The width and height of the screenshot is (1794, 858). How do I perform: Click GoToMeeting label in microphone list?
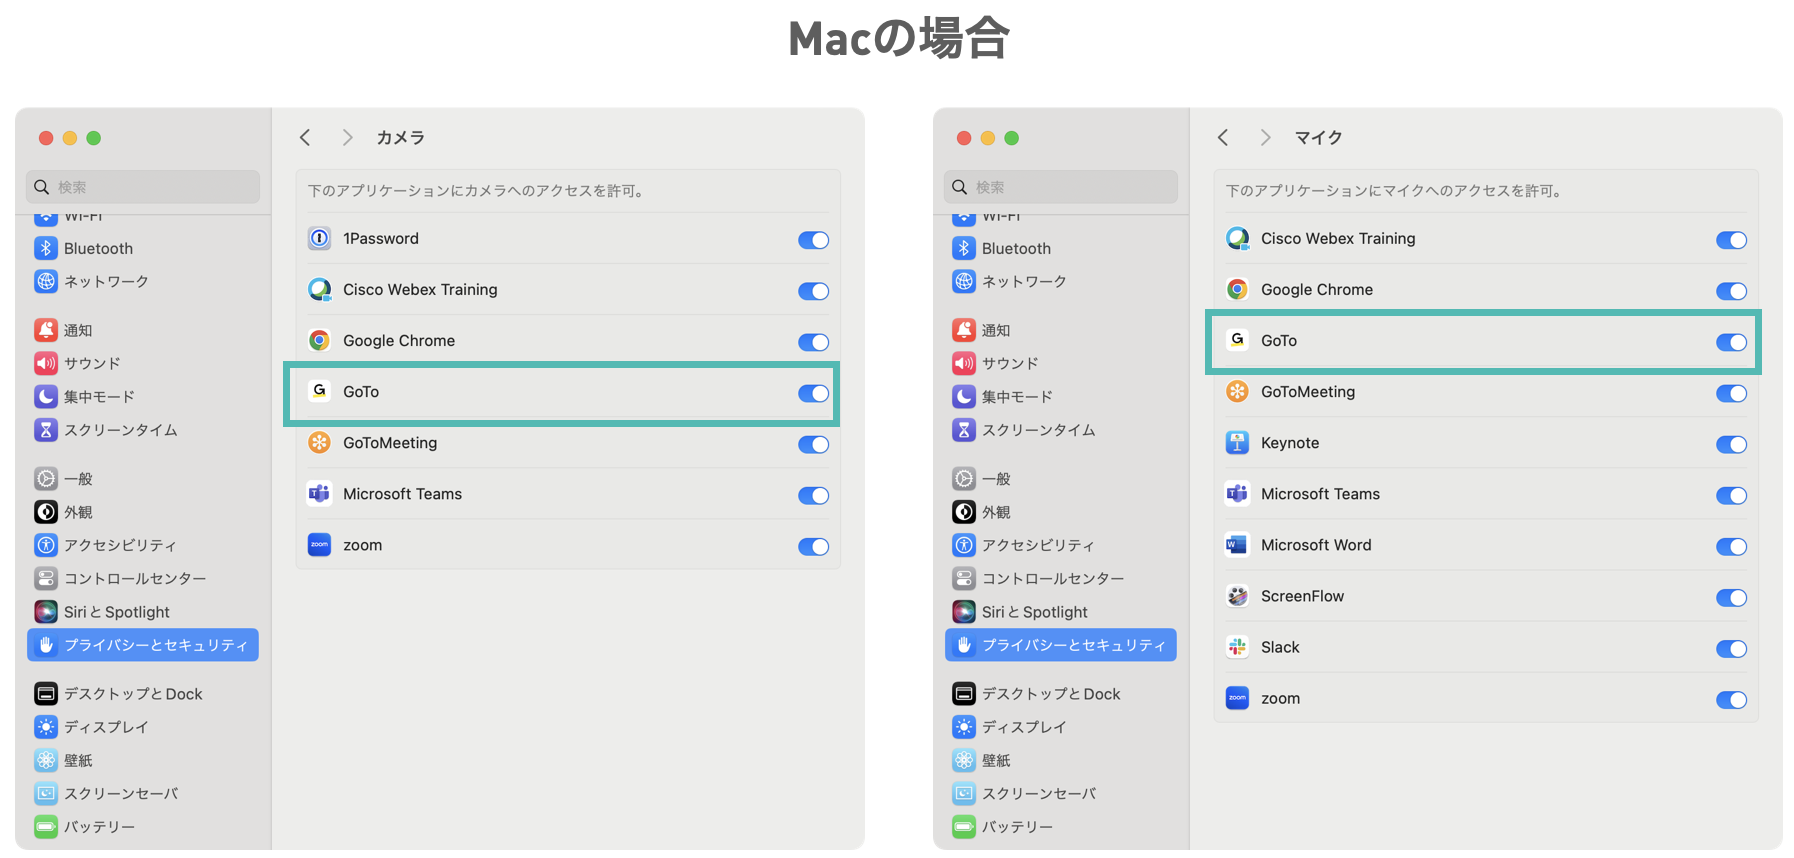(x=1308, y=392)
